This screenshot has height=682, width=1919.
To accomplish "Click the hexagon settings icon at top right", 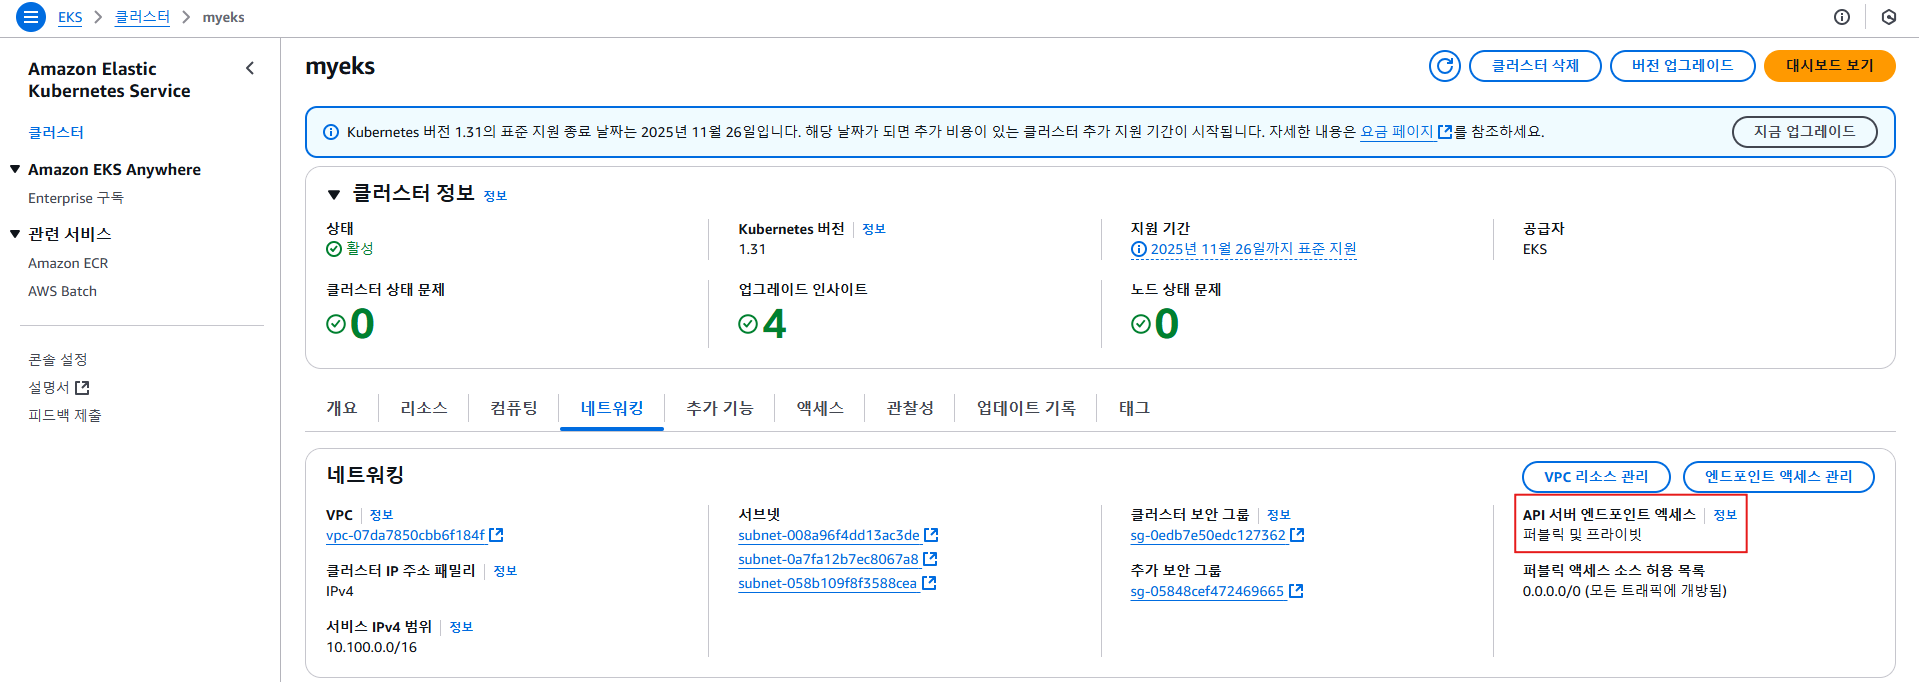I will (x=1889, y=17).
